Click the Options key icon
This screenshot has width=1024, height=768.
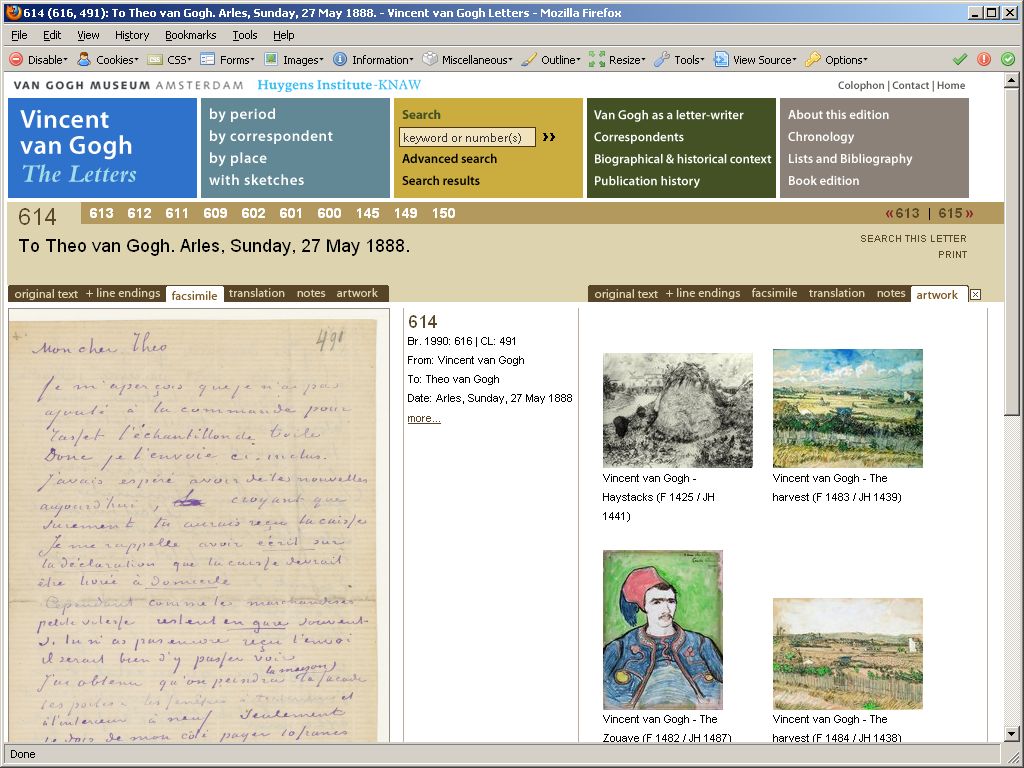coord(812,59)
